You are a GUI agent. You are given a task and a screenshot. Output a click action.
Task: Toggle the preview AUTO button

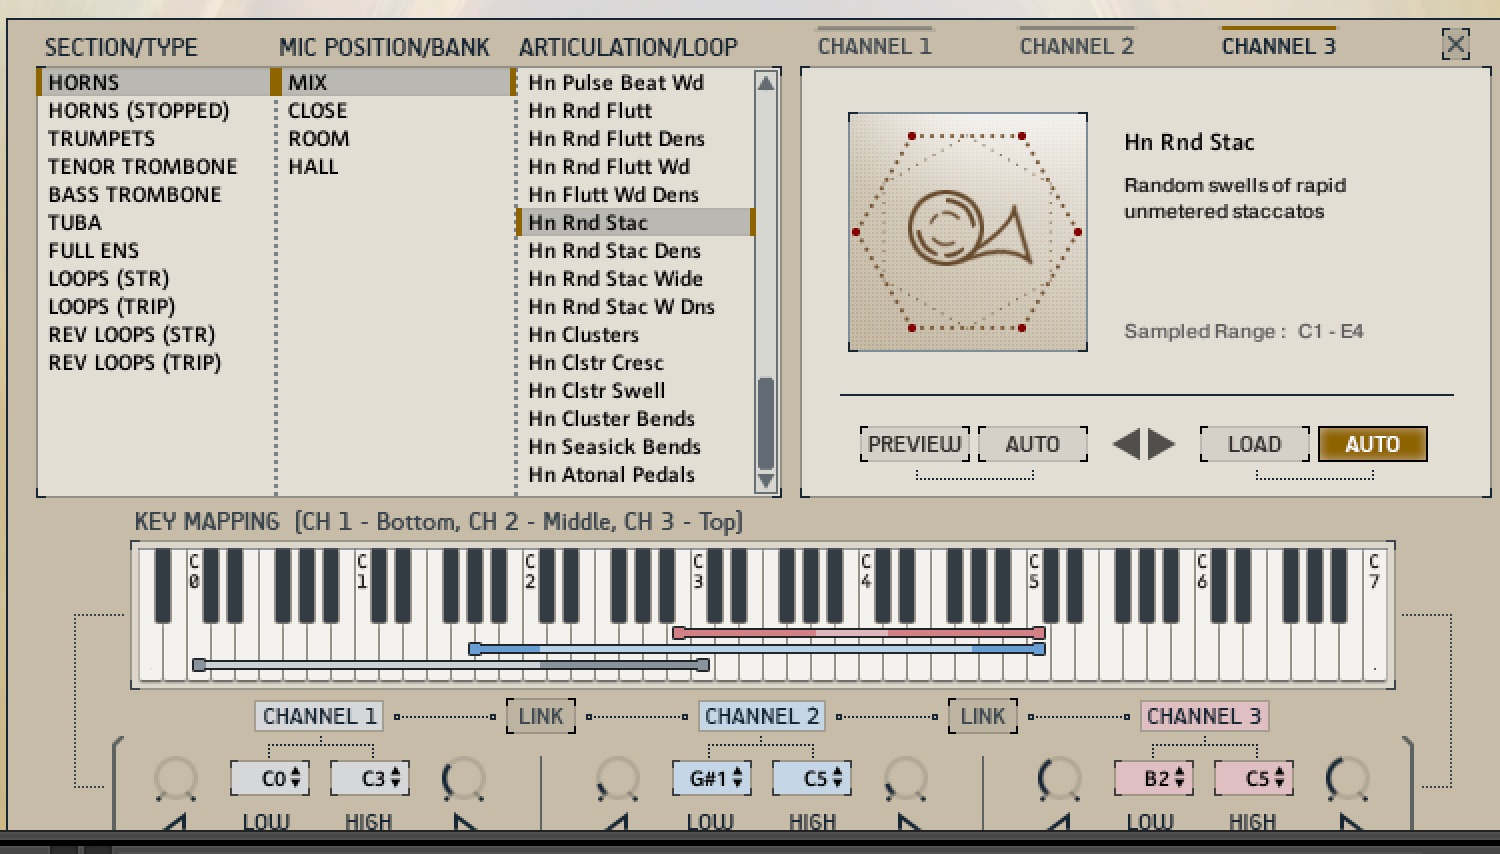click(1032, 444)
